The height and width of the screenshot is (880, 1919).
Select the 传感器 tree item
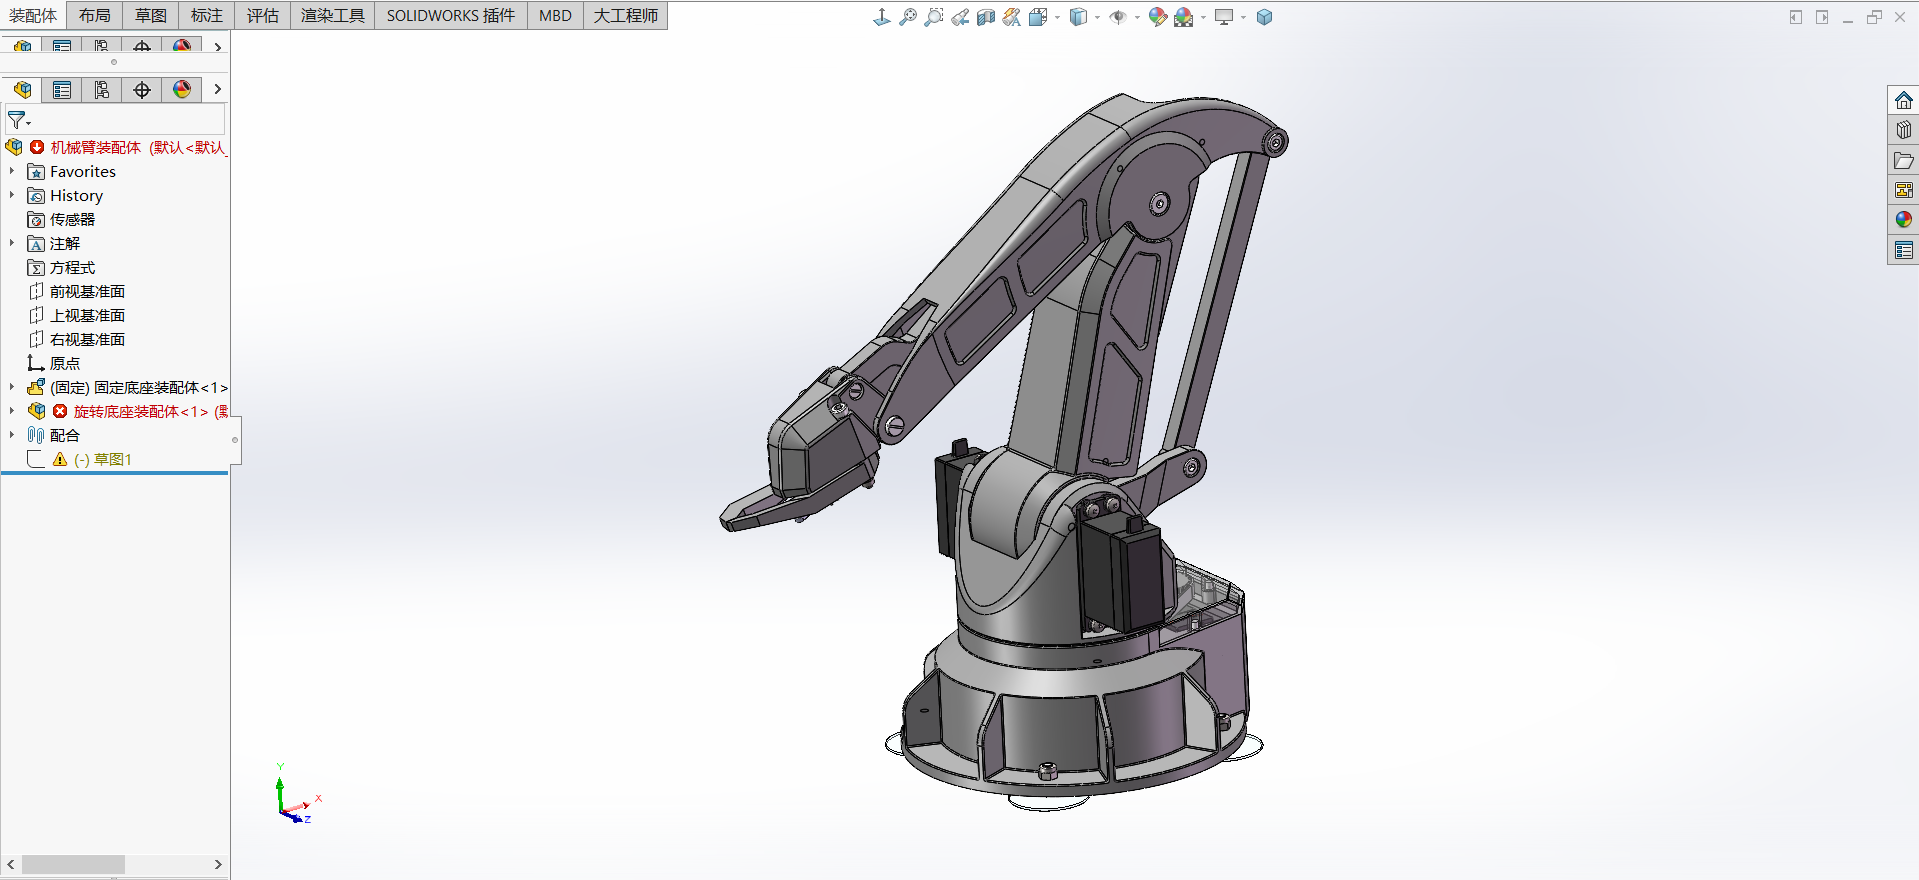[72, 220]
